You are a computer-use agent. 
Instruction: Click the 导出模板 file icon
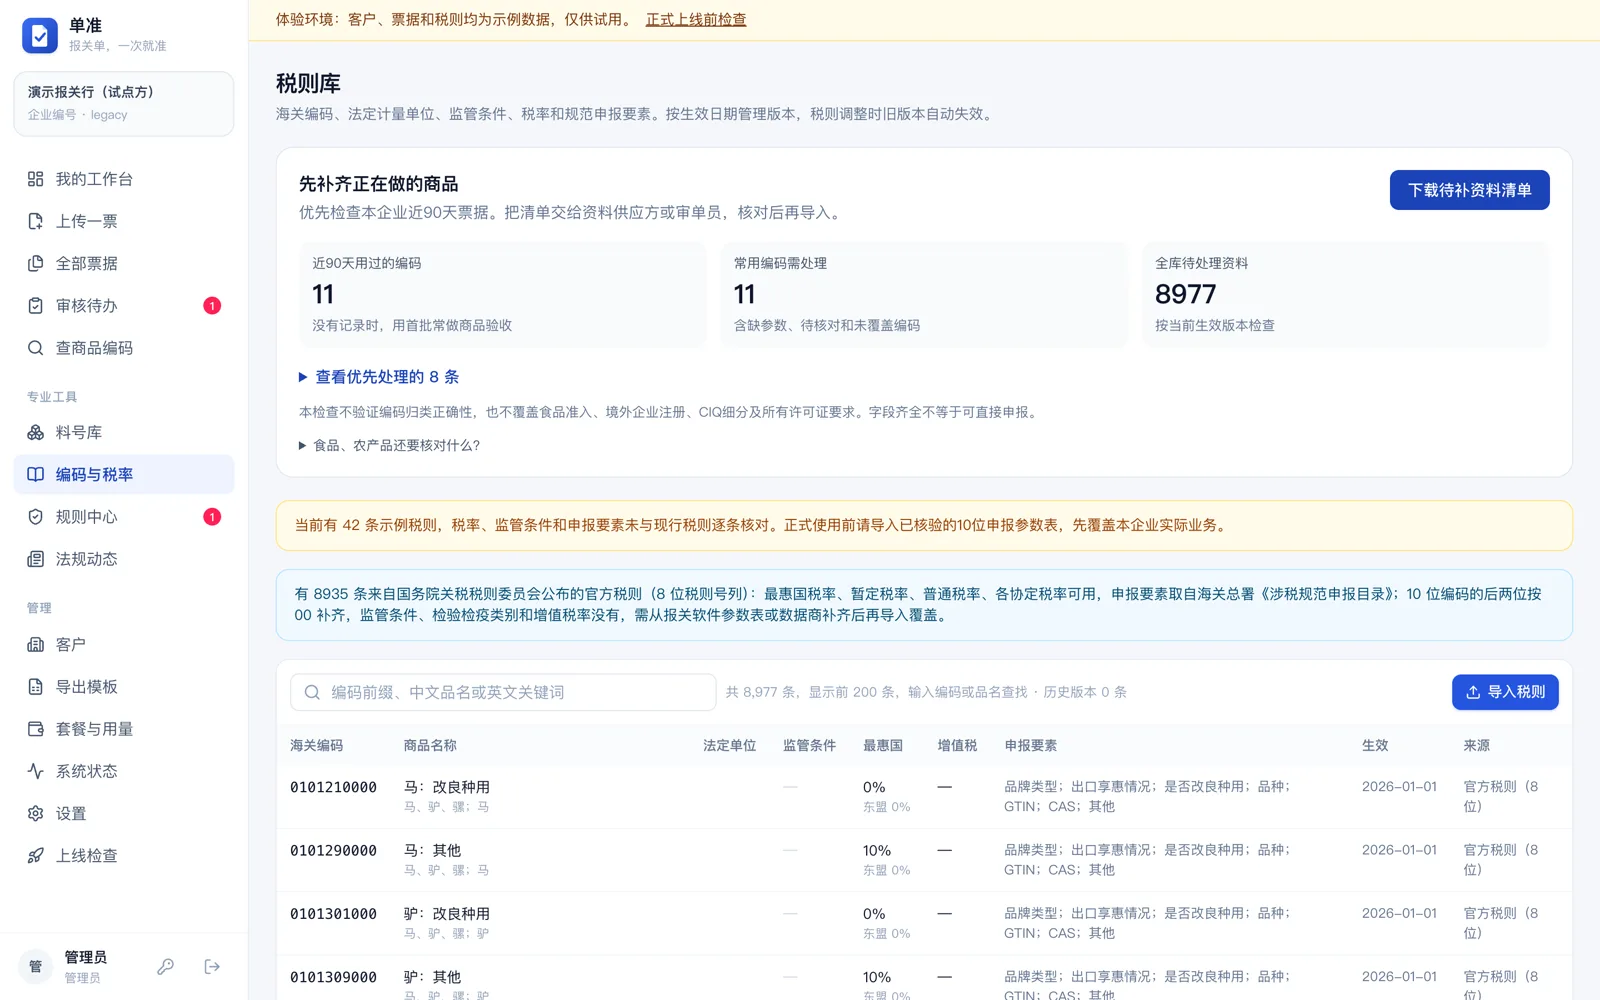[36, 687]
